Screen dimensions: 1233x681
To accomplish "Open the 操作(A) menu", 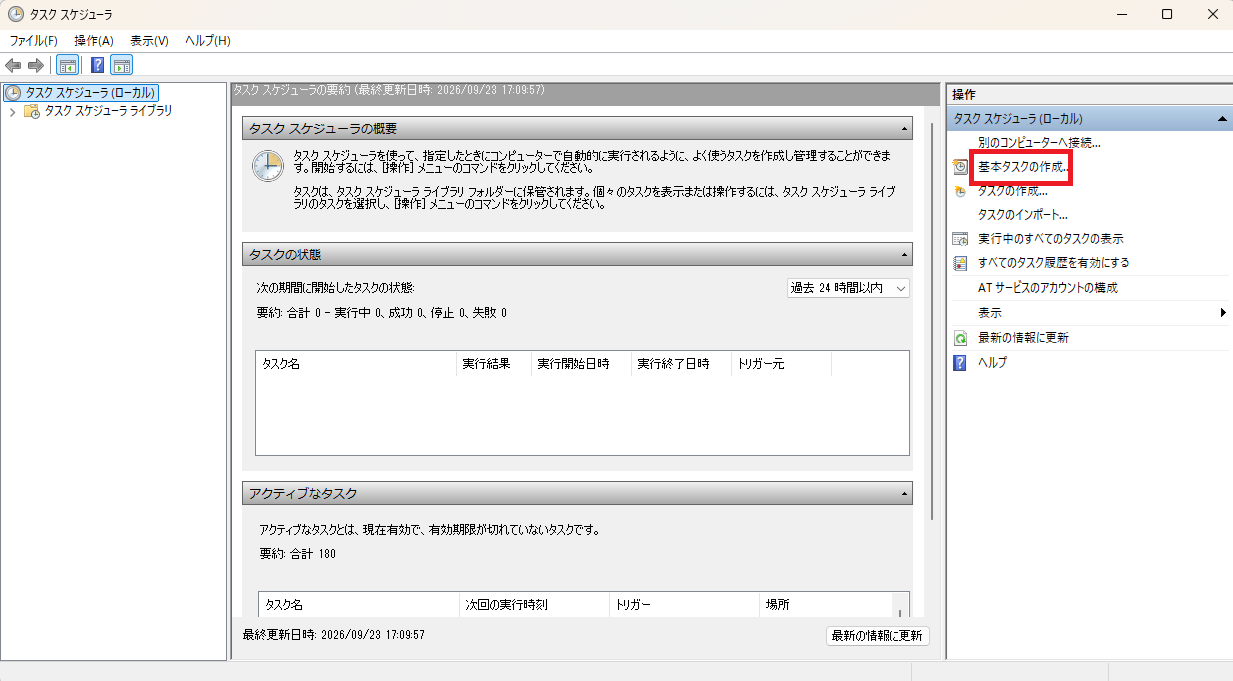I will coord(94,40).
